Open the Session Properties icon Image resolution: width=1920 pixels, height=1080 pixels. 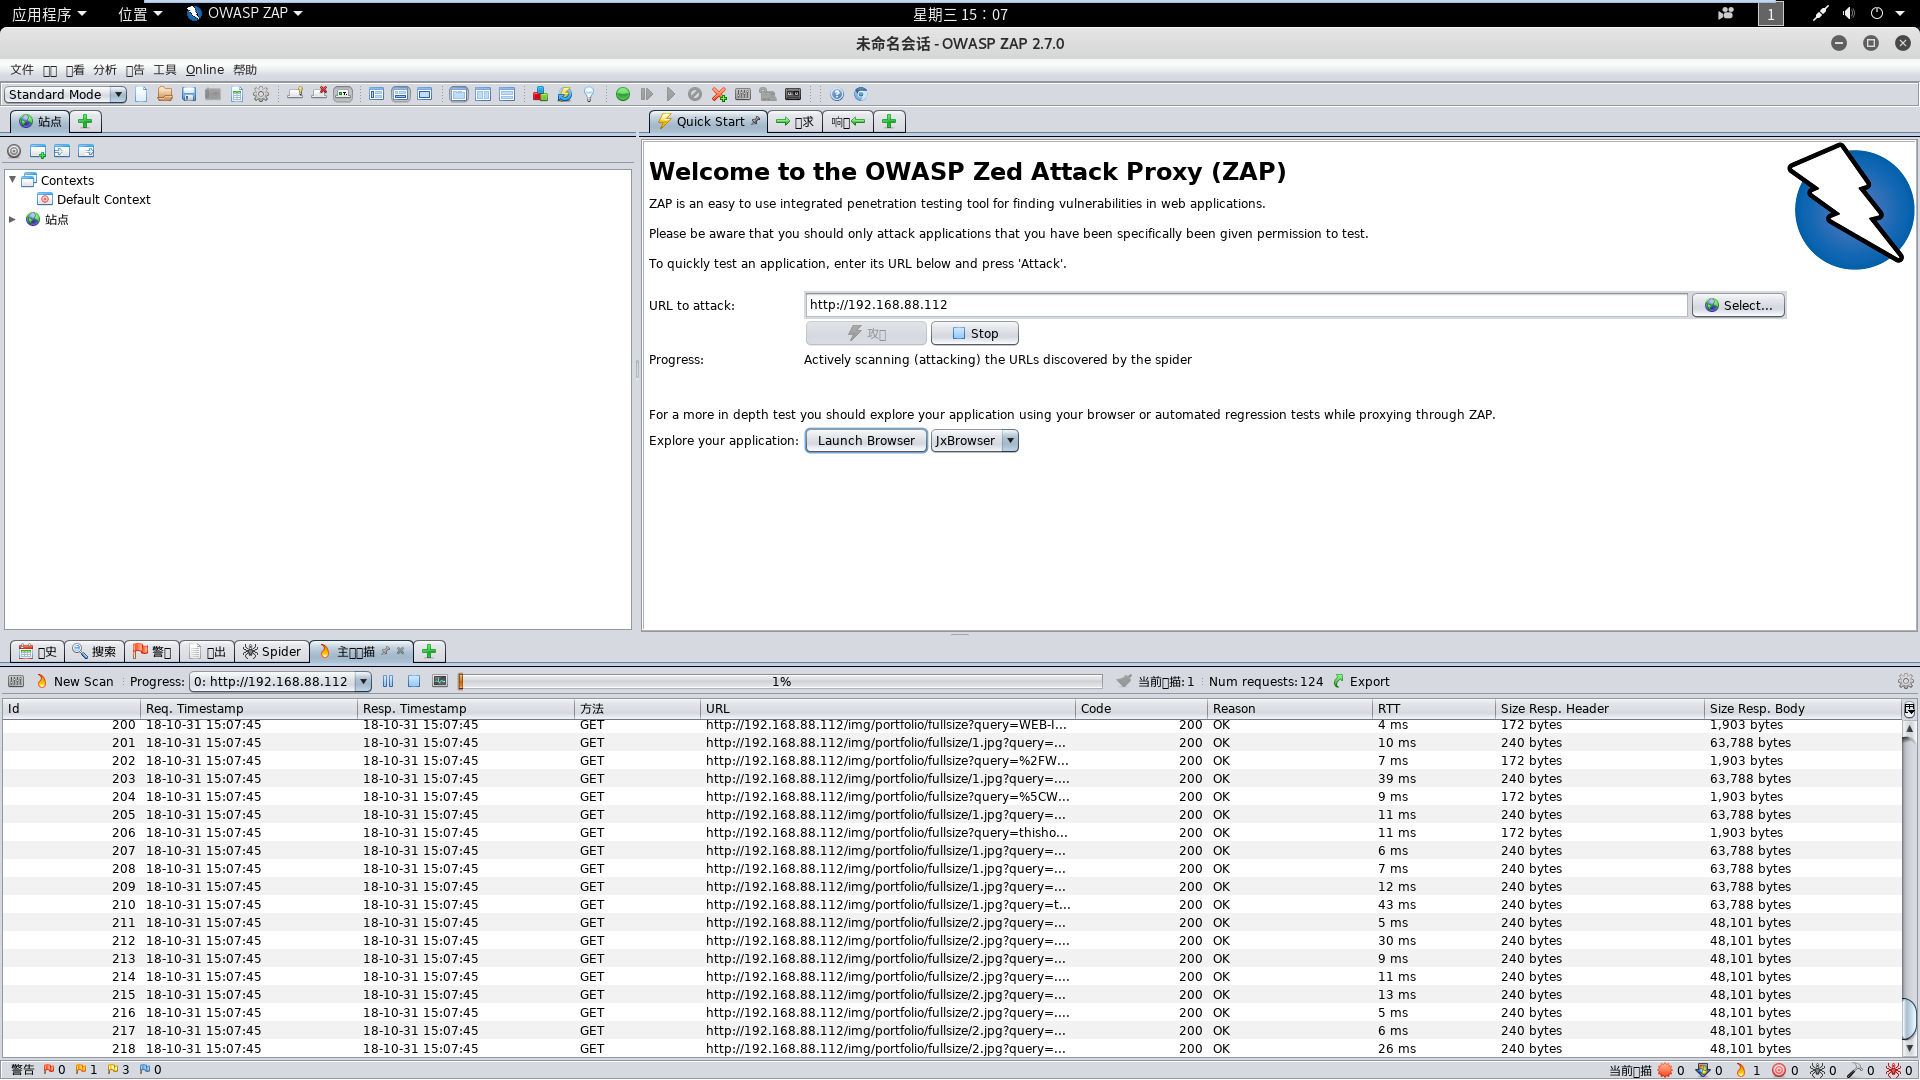[x=237, y=94]
